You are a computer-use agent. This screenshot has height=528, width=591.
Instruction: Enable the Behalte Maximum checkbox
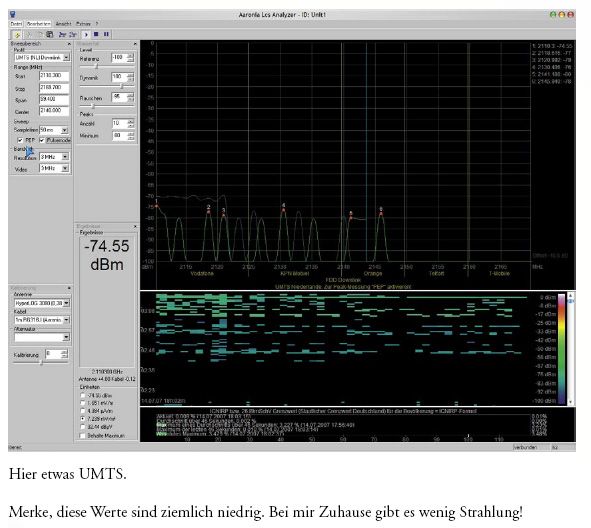click(x=83, y=436)
